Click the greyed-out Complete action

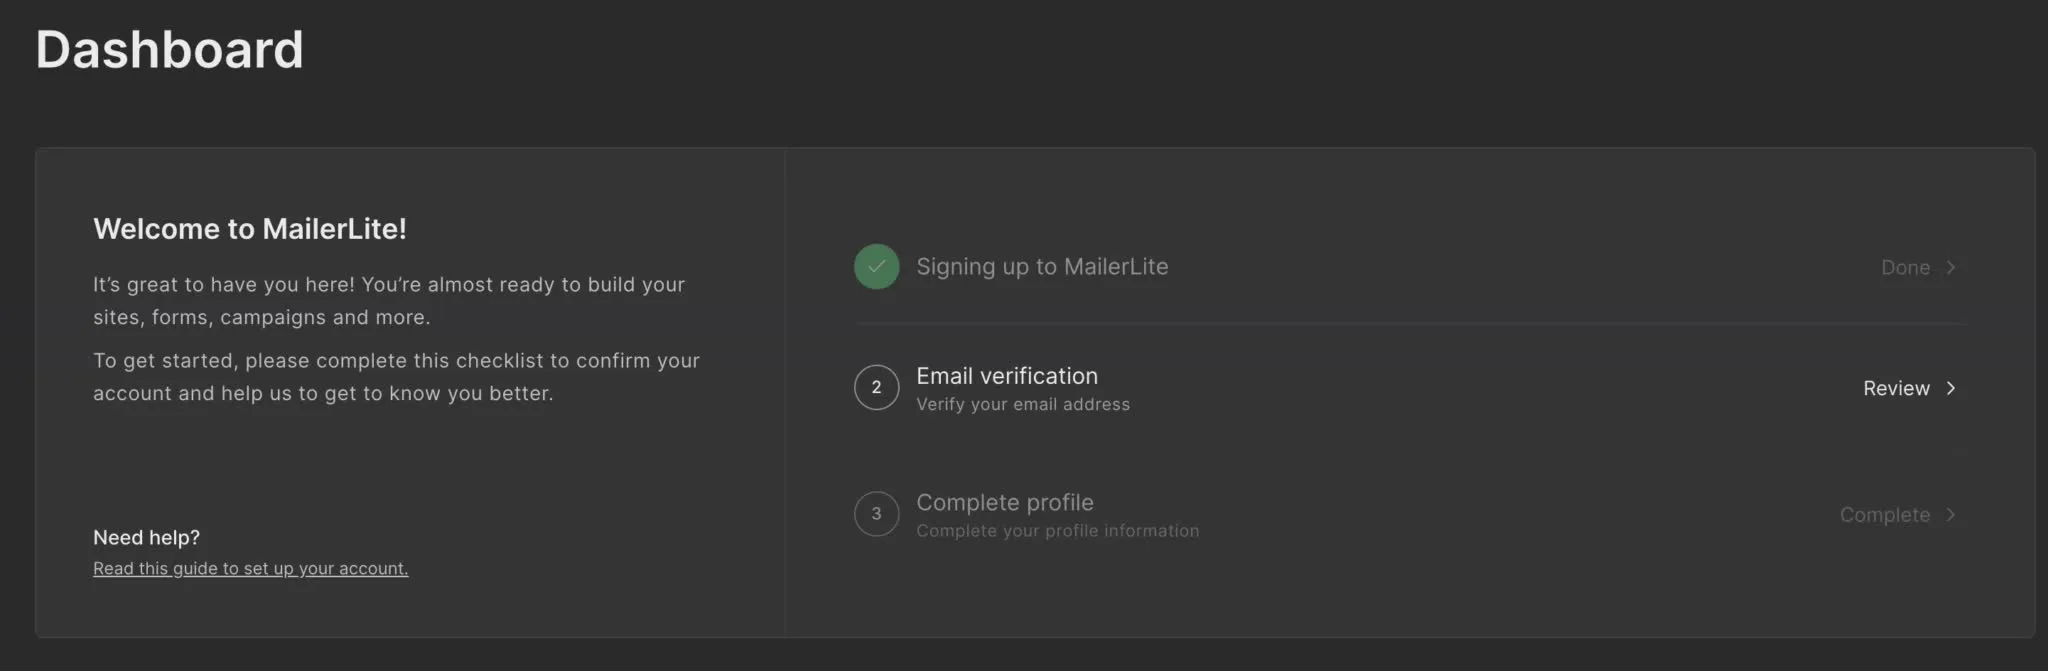pos(1886,514)
